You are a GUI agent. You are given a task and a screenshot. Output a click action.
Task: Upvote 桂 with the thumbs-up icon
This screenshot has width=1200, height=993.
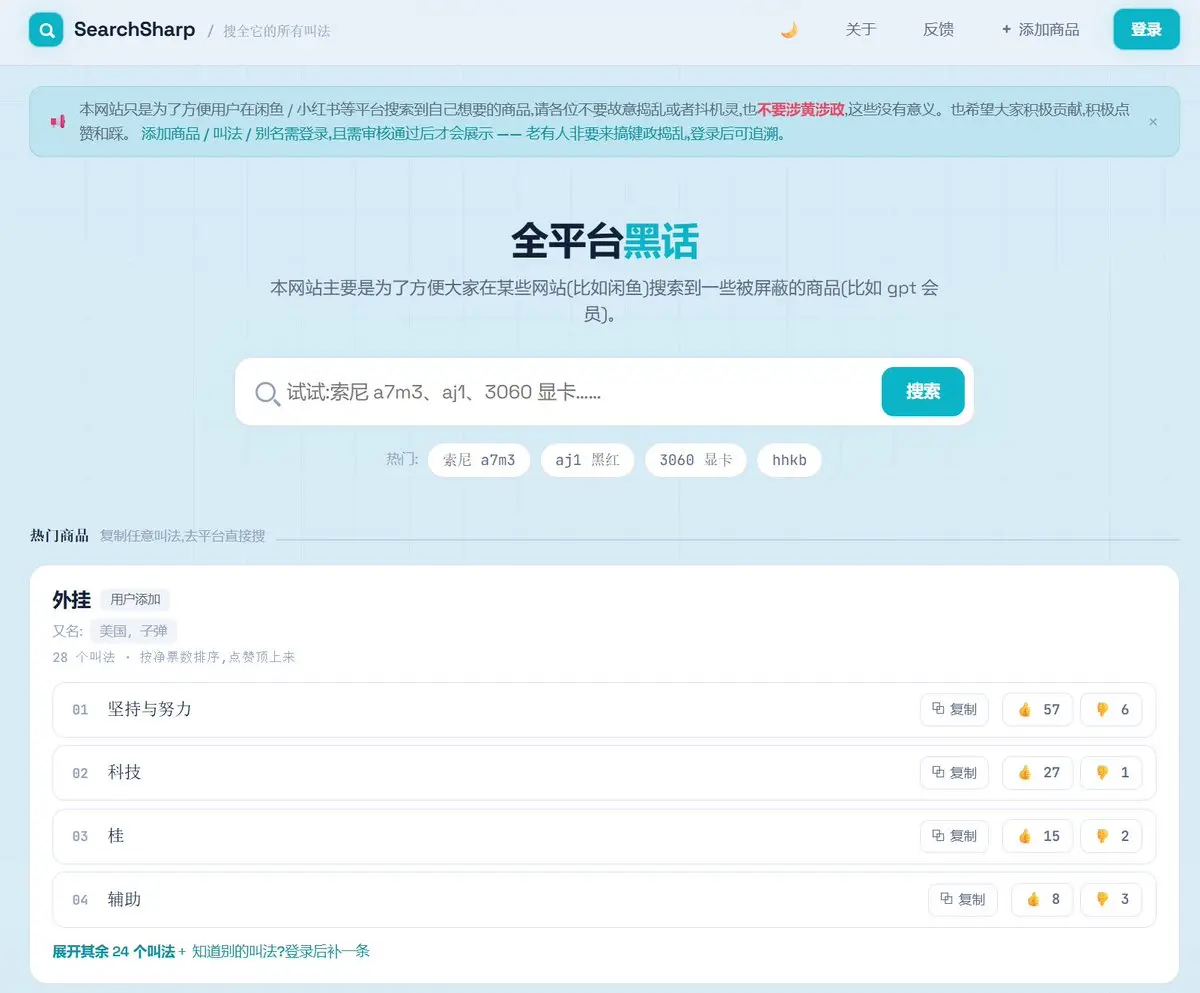click(x=1038, y=836)
